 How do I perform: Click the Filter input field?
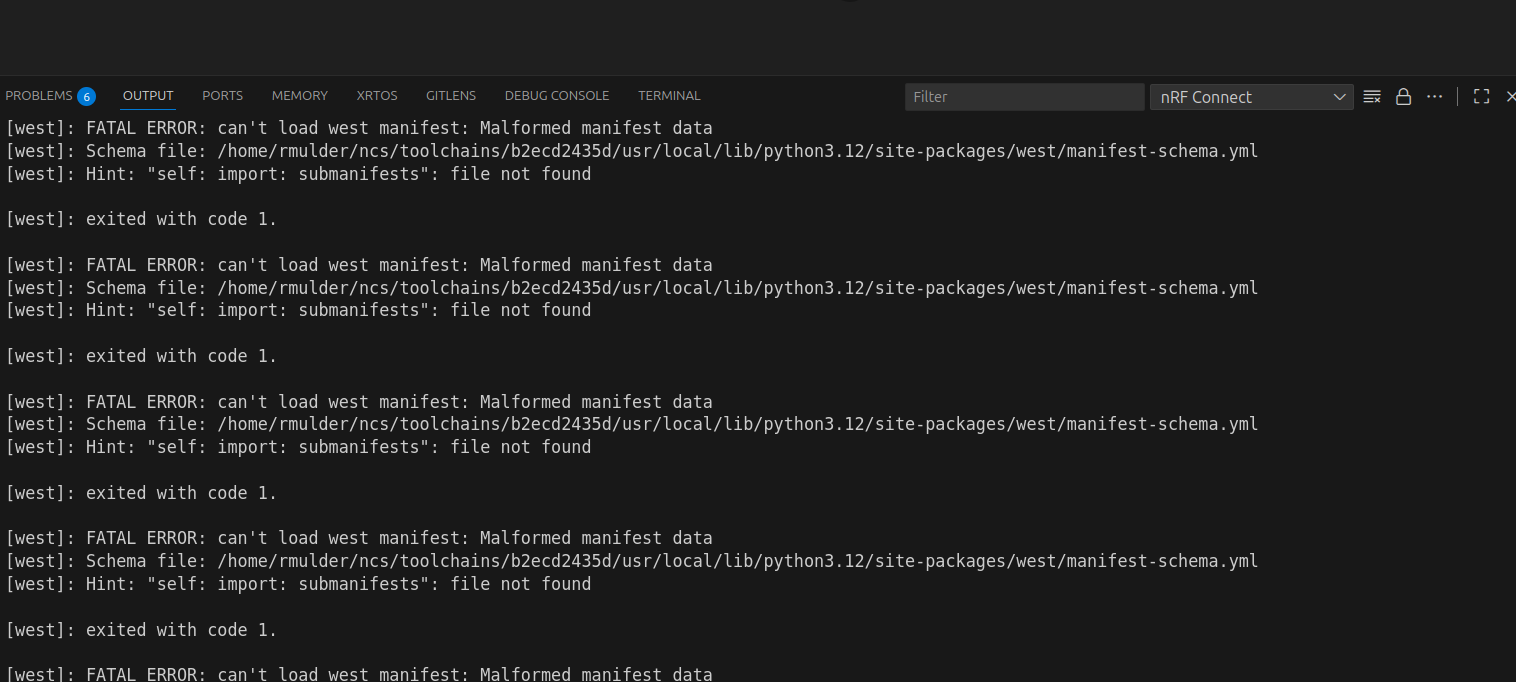pyautogui.click(x=1024, y=96)
